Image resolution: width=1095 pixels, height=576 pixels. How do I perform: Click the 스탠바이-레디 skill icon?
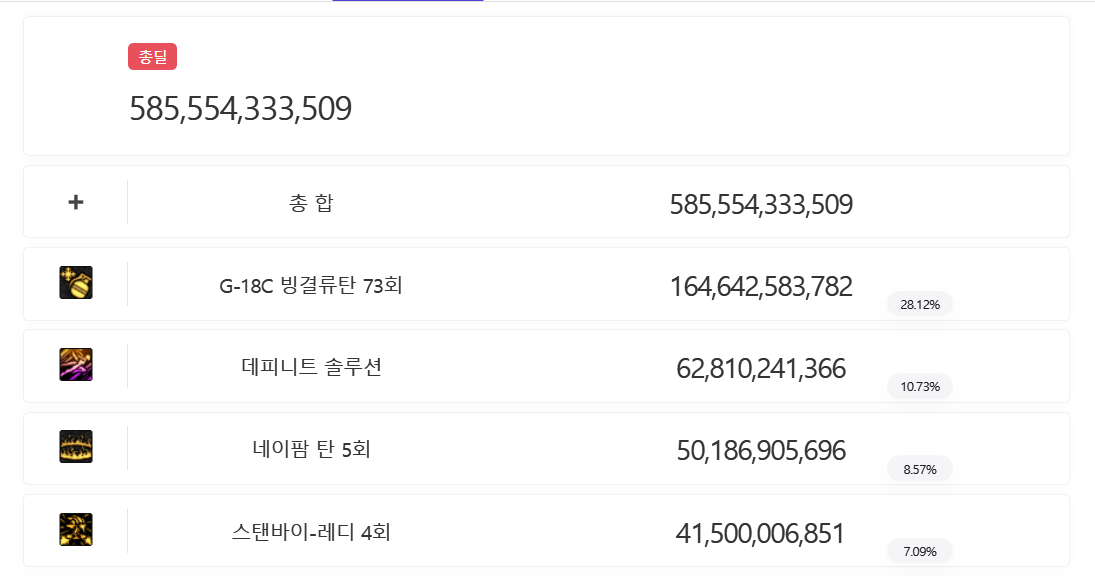(x=76, y=529)
